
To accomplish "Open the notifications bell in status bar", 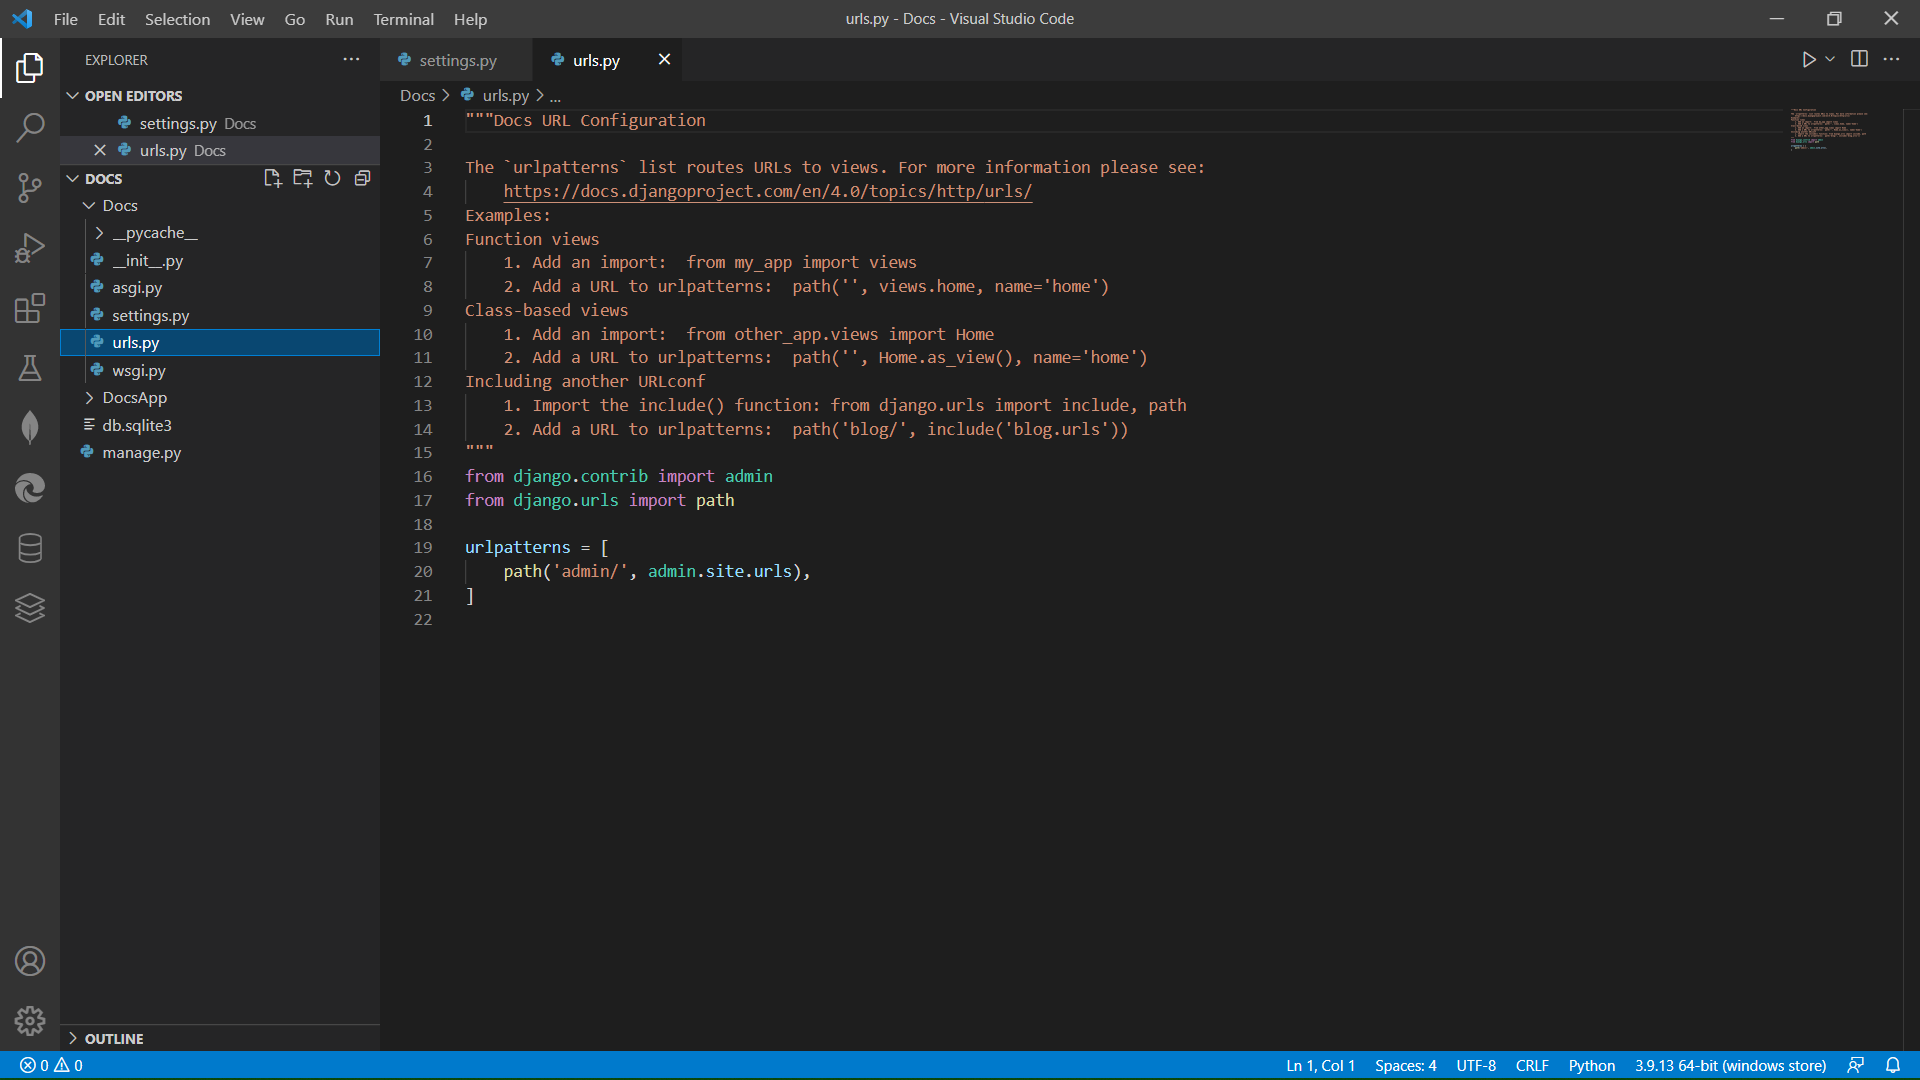I will pos(1893,1065).
